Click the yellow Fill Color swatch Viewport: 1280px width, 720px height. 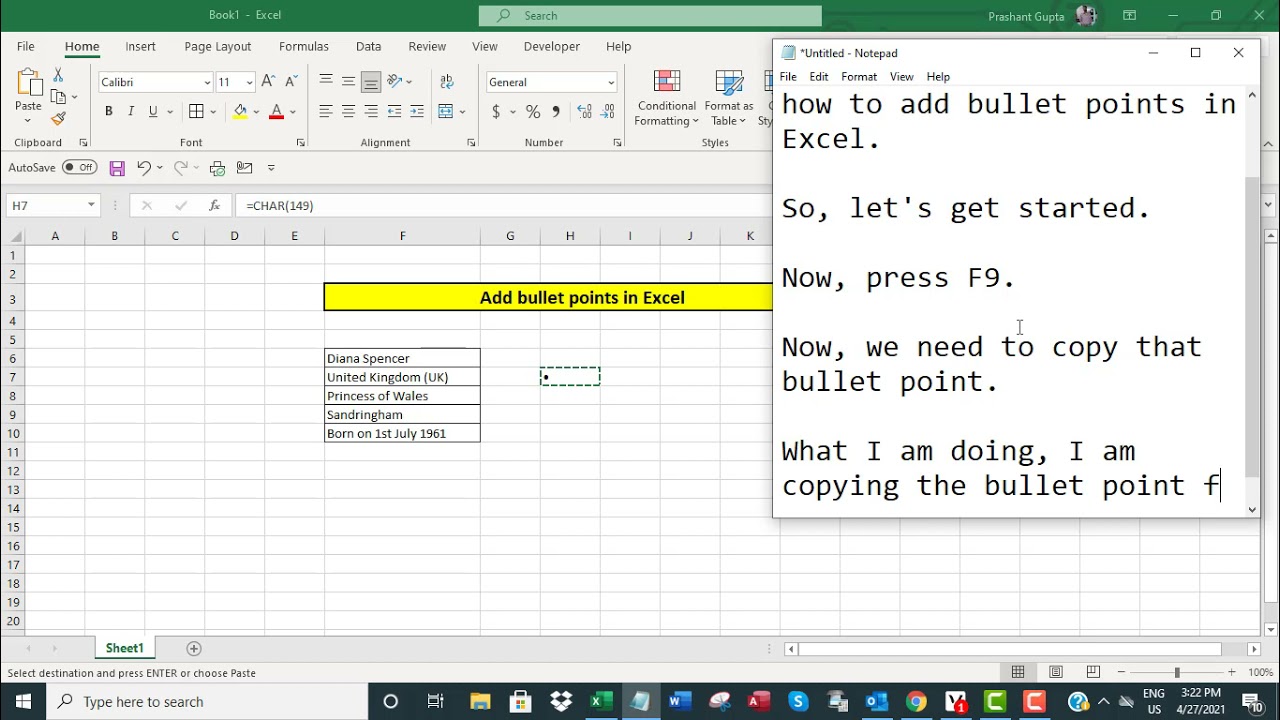point(240,111)
